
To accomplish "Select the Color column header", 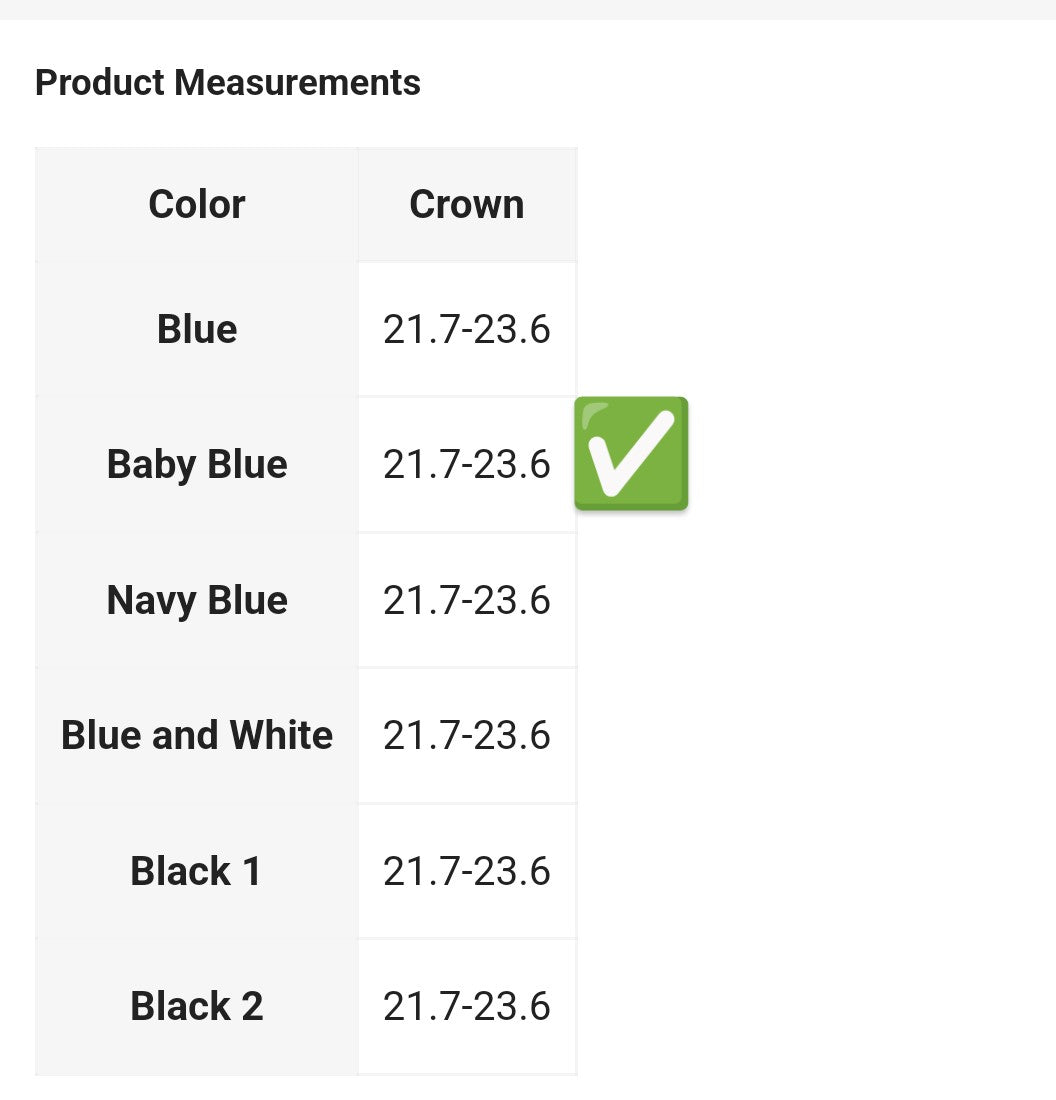I will coord(197,205).
